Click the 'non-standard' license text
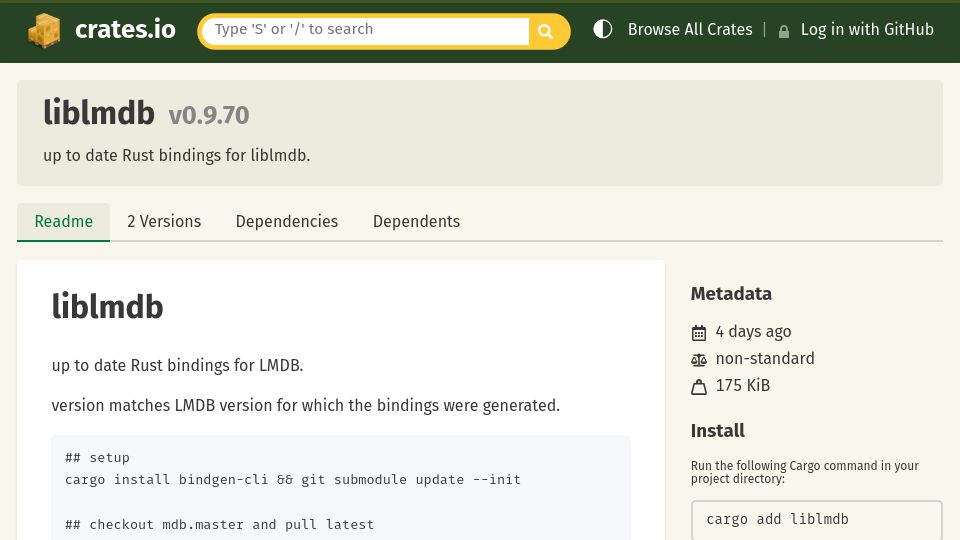Image resolution: width=960 pixels, height=540 pixels. 765,358
